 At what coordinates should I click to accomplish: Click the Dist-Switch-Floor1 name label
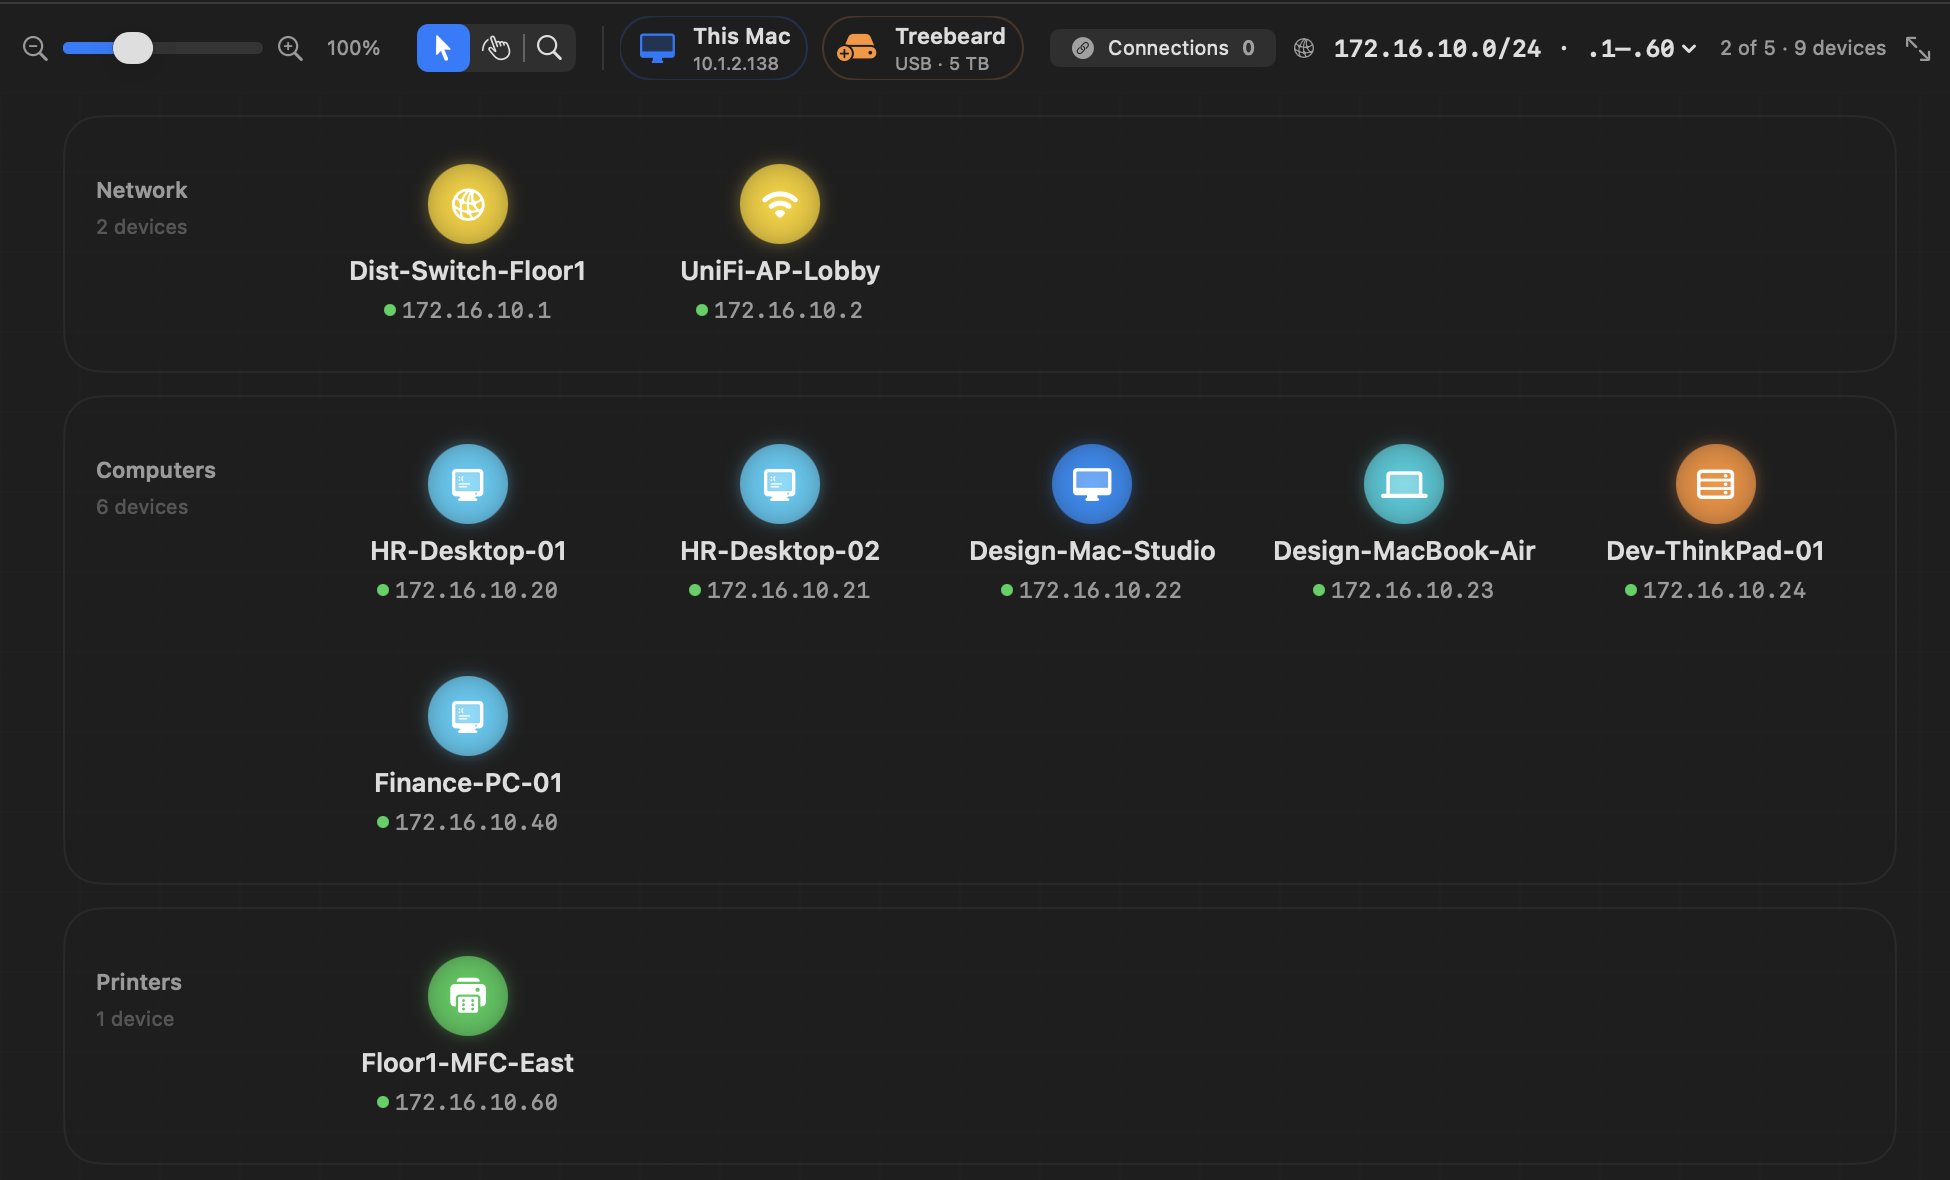tap(467, 271)
